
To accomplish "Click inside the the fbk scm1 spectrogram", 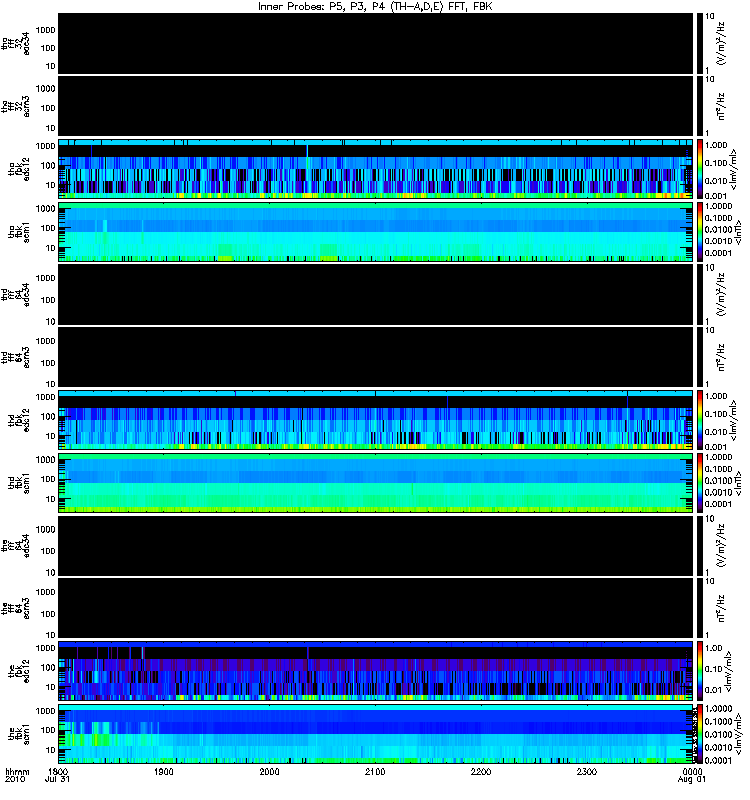I will (376, 734).
